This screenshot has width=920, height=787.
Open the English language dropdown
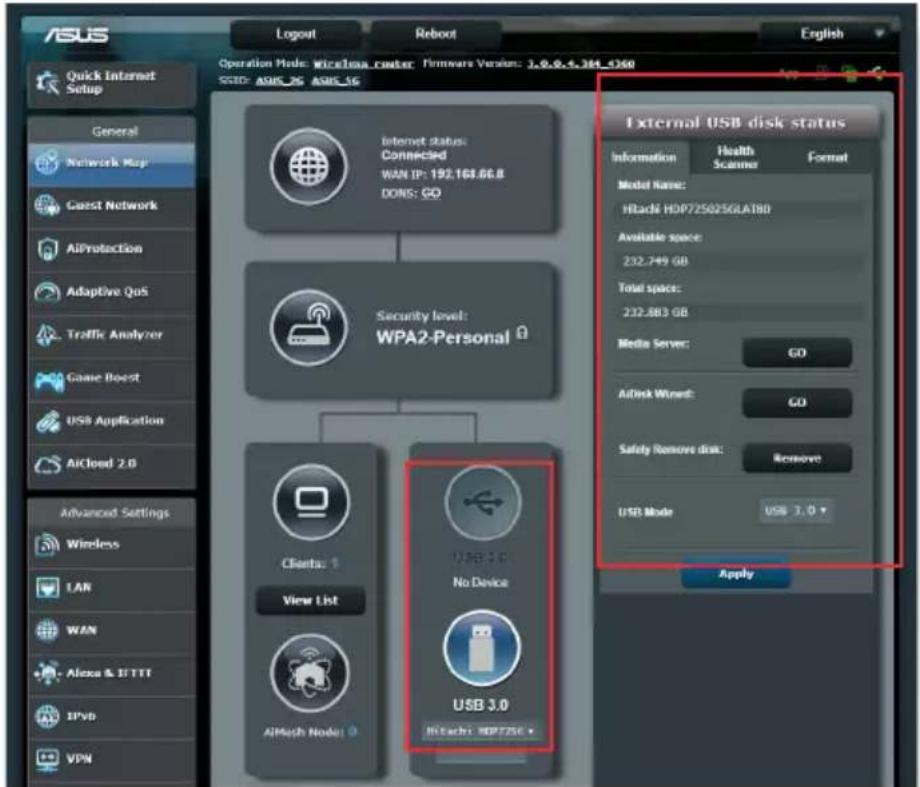[x=829, y=33]
